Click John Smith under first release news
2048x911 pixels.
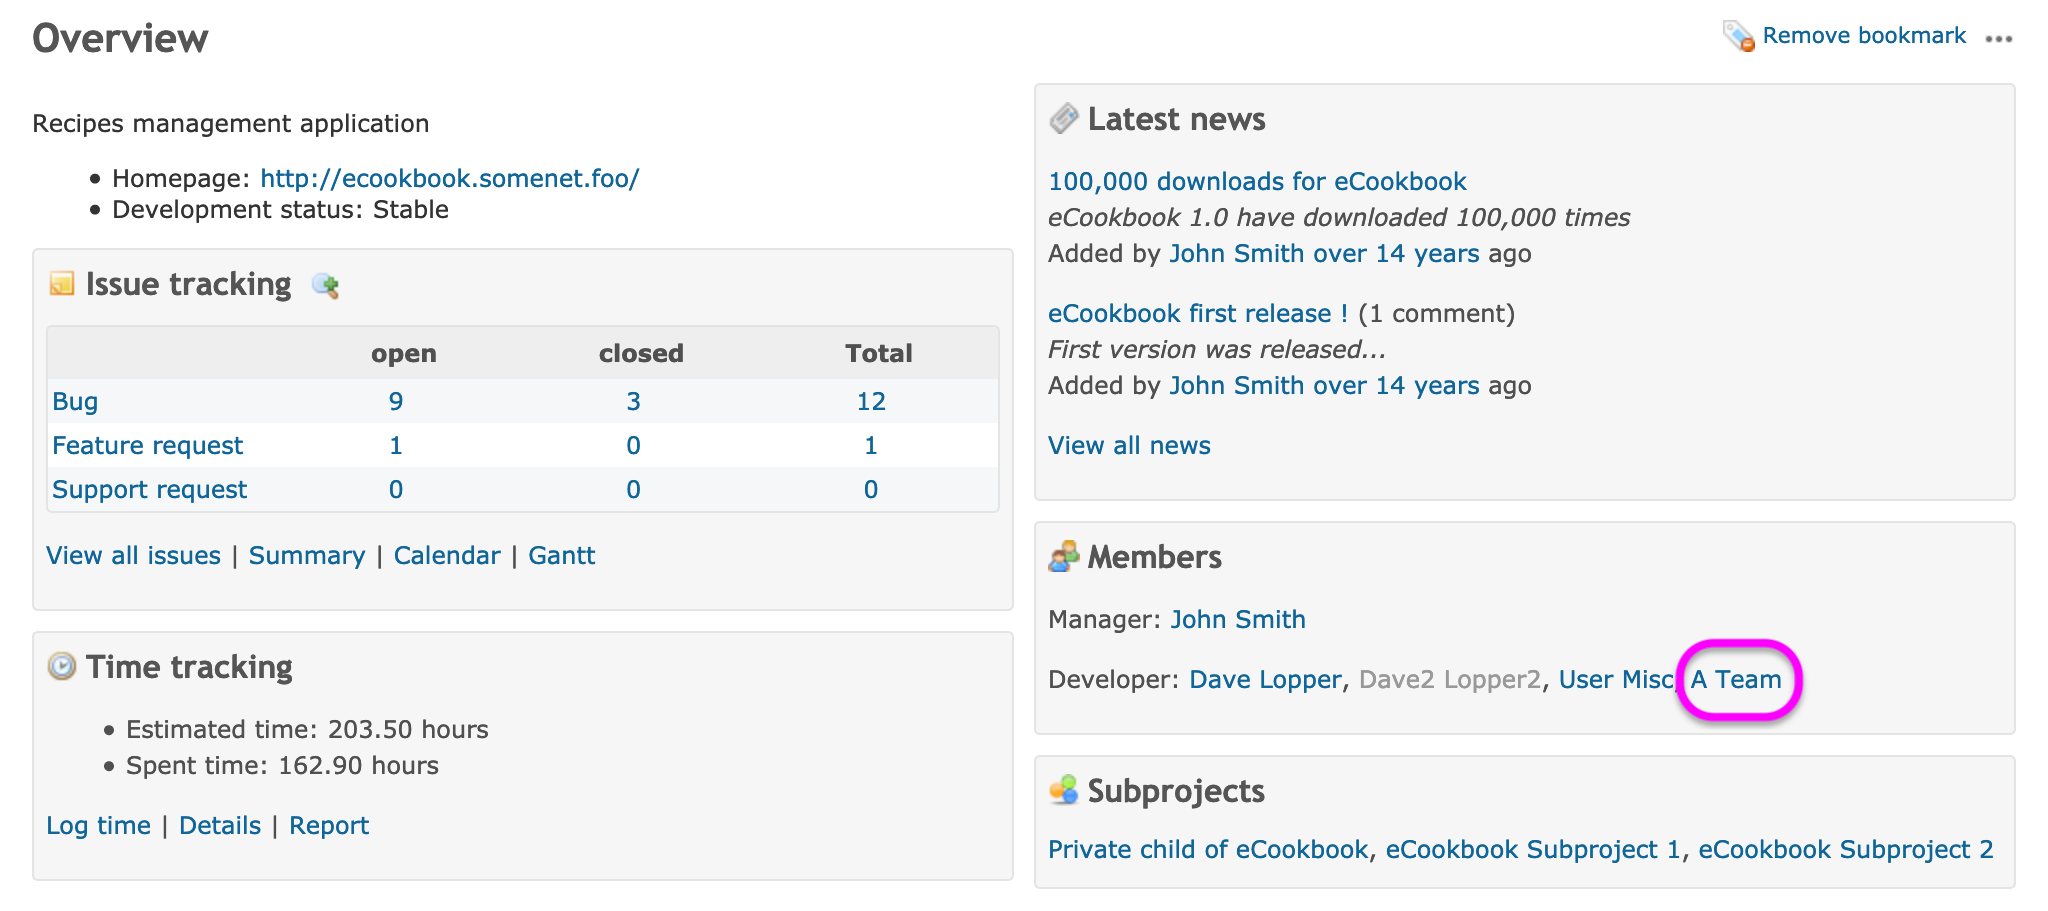pos(1237,385)
